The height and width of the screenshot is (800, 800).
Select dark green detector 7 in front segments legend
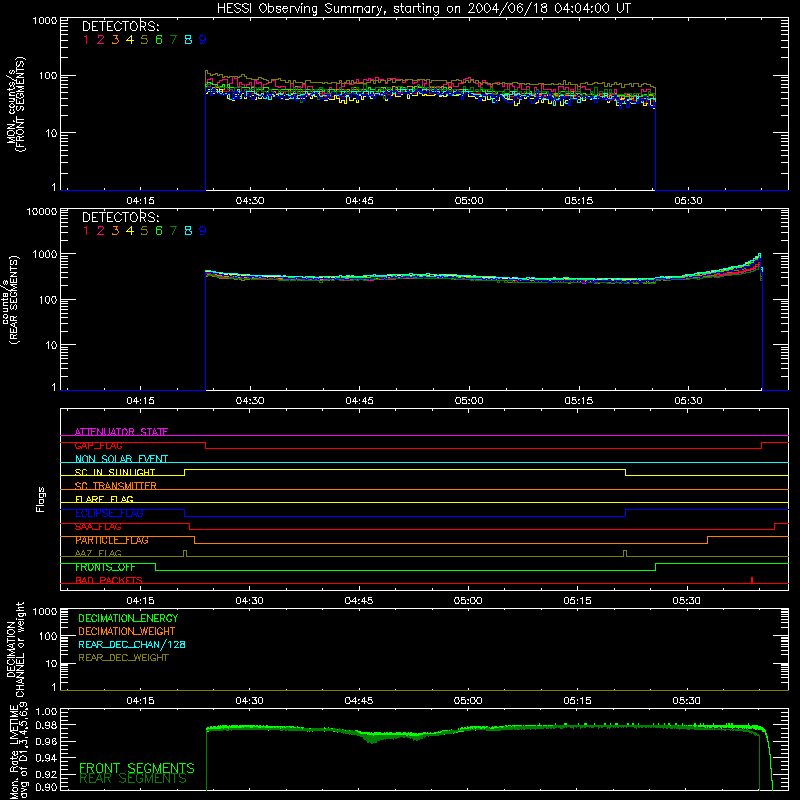coord(173,40)
